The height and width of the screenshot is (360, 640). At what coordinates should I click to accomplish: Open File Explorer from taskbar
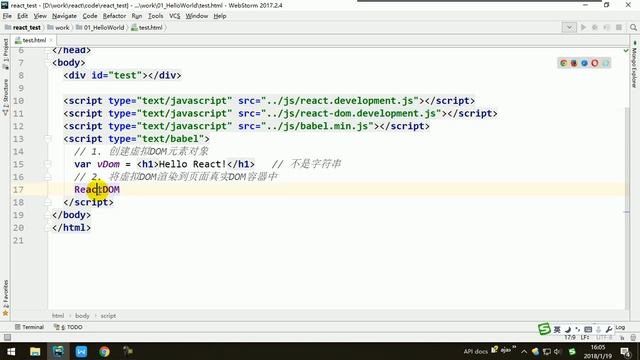(x=35, y=351)
